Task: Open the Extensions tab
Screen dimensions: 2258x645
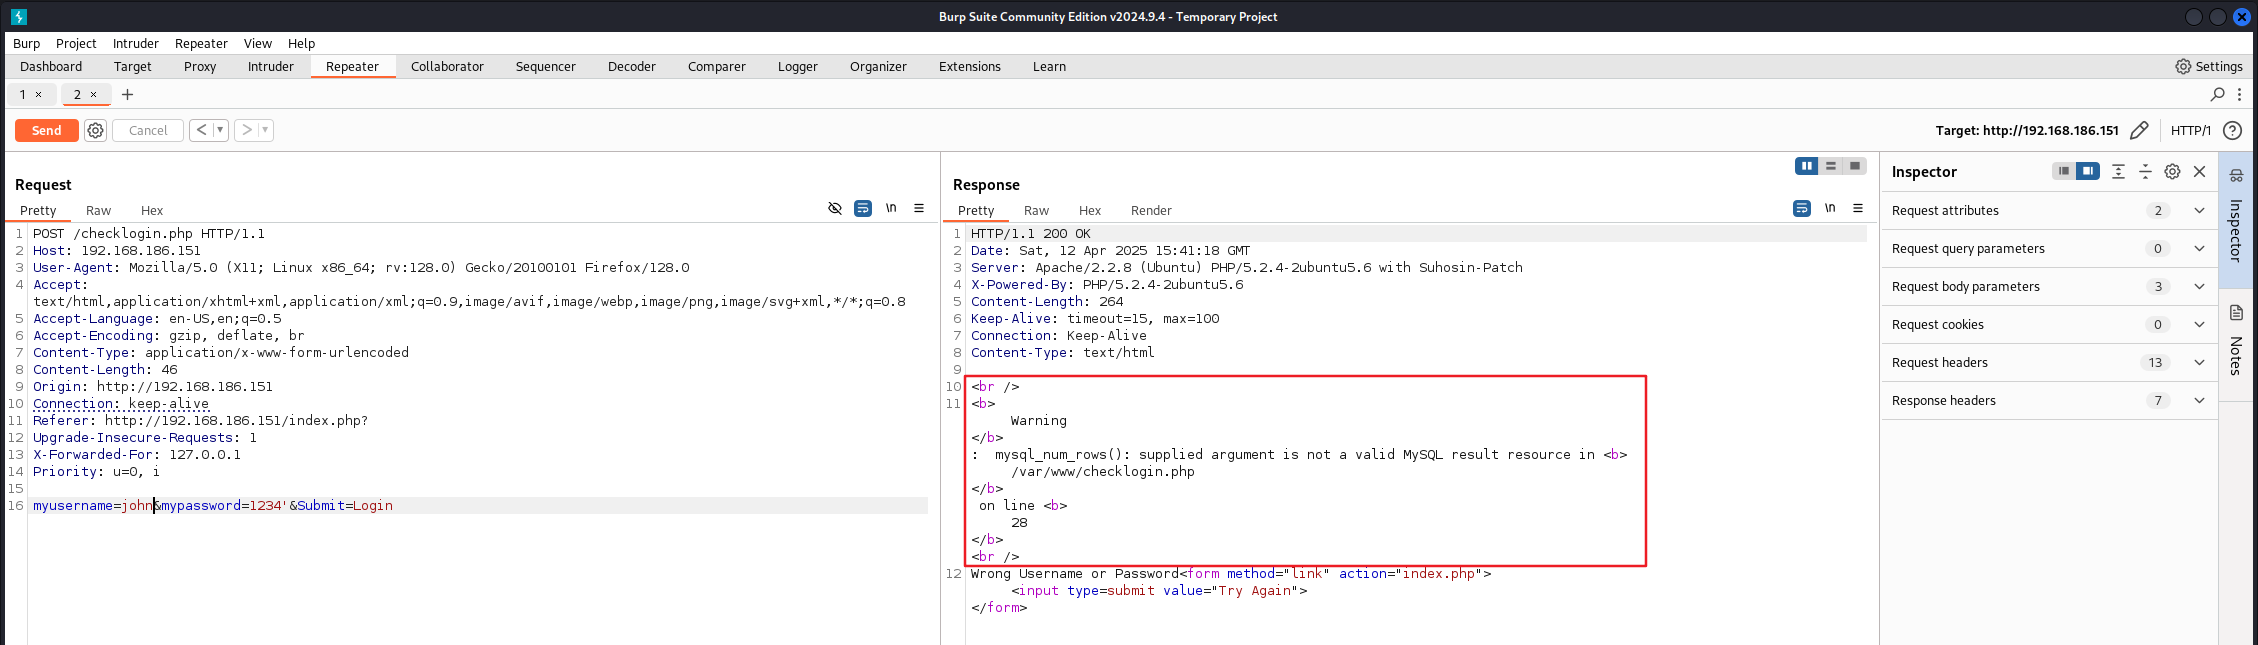Action: click(970, 66)
